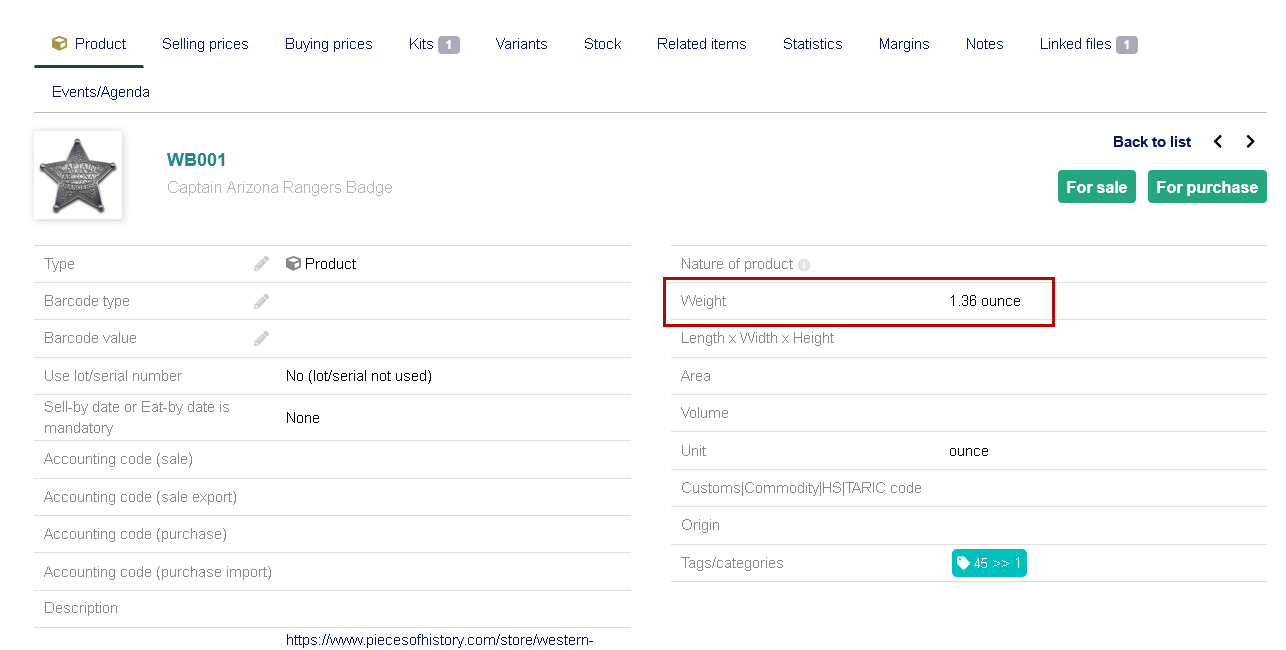Open the Margins tab
Screen dimensions: 1286x650
pyautogui.click(x=904, y=44)
